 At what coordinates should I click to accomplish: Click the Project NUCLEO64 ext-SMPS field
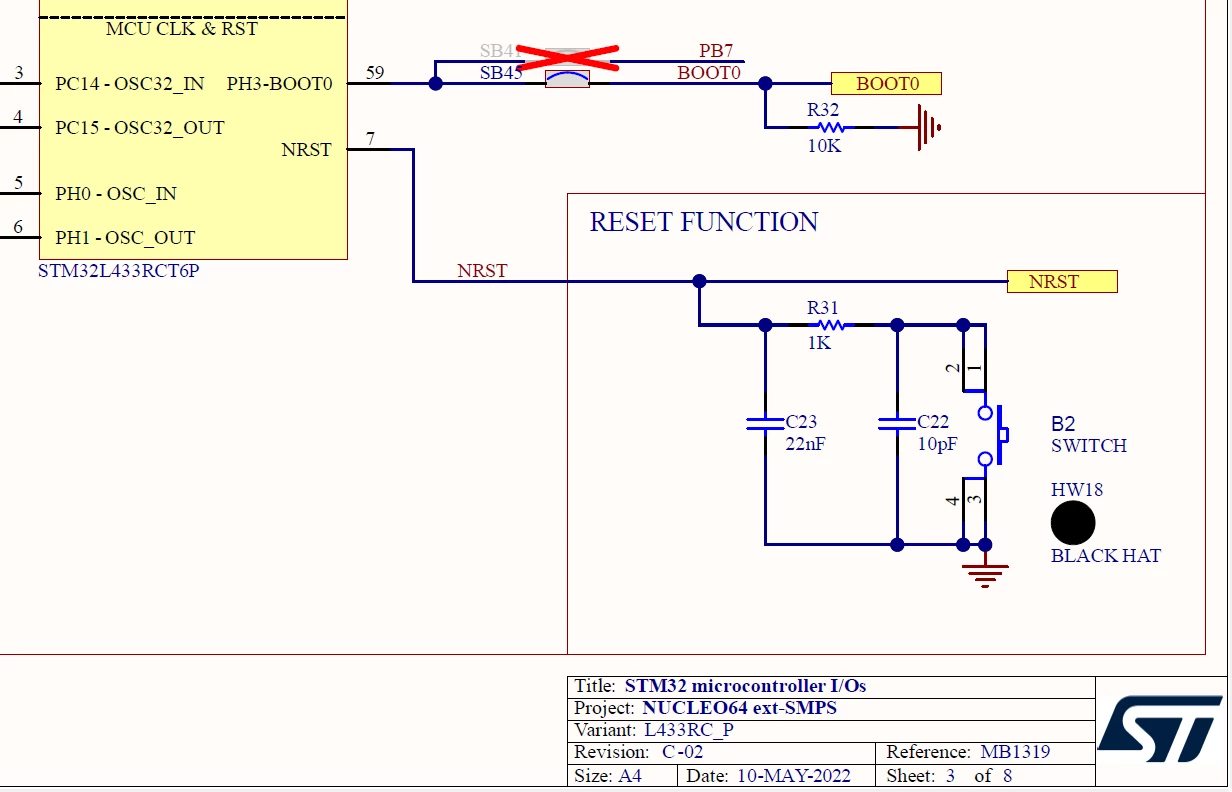click(832, 708)
